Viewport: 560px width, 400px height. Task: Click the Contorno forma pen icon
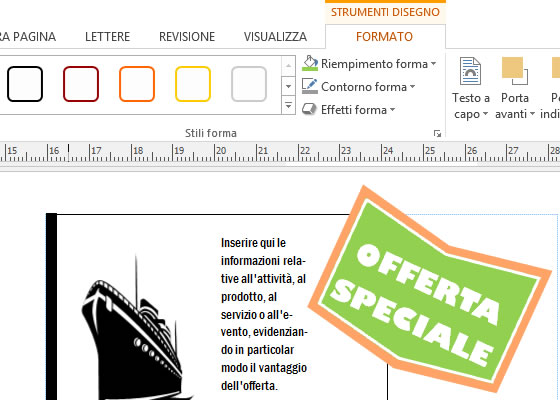tap(310, 86)
